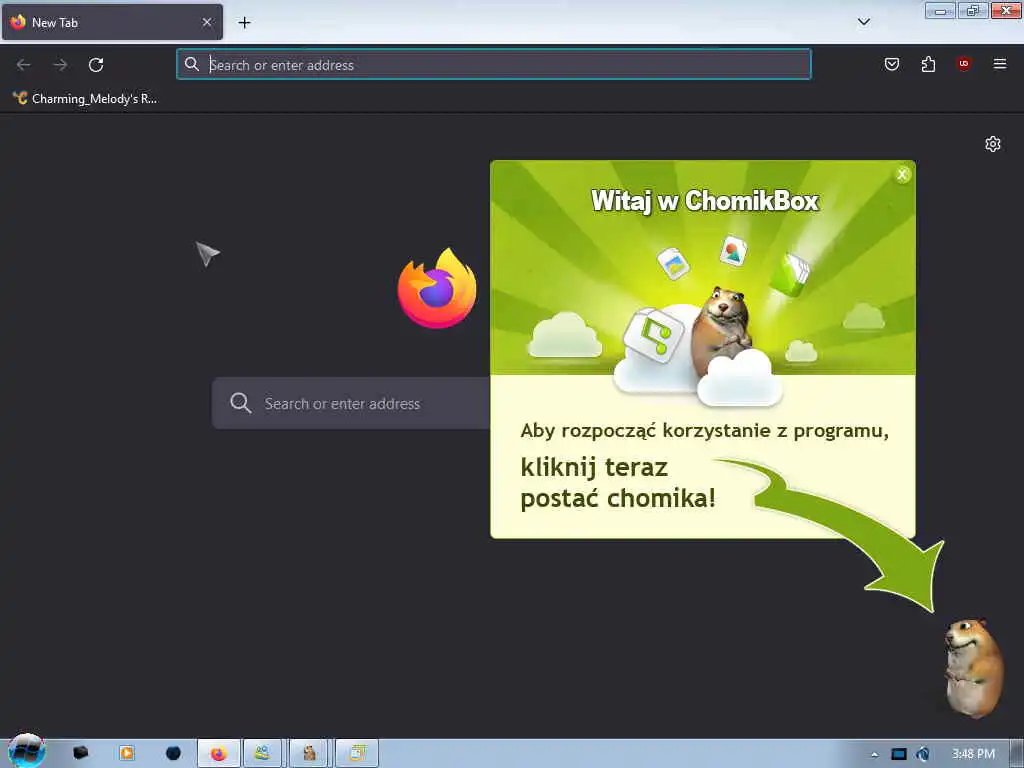Click the green book icon in popup
Image resolution: width=1024 pixels, height=768 pixels.
point(790,274)
